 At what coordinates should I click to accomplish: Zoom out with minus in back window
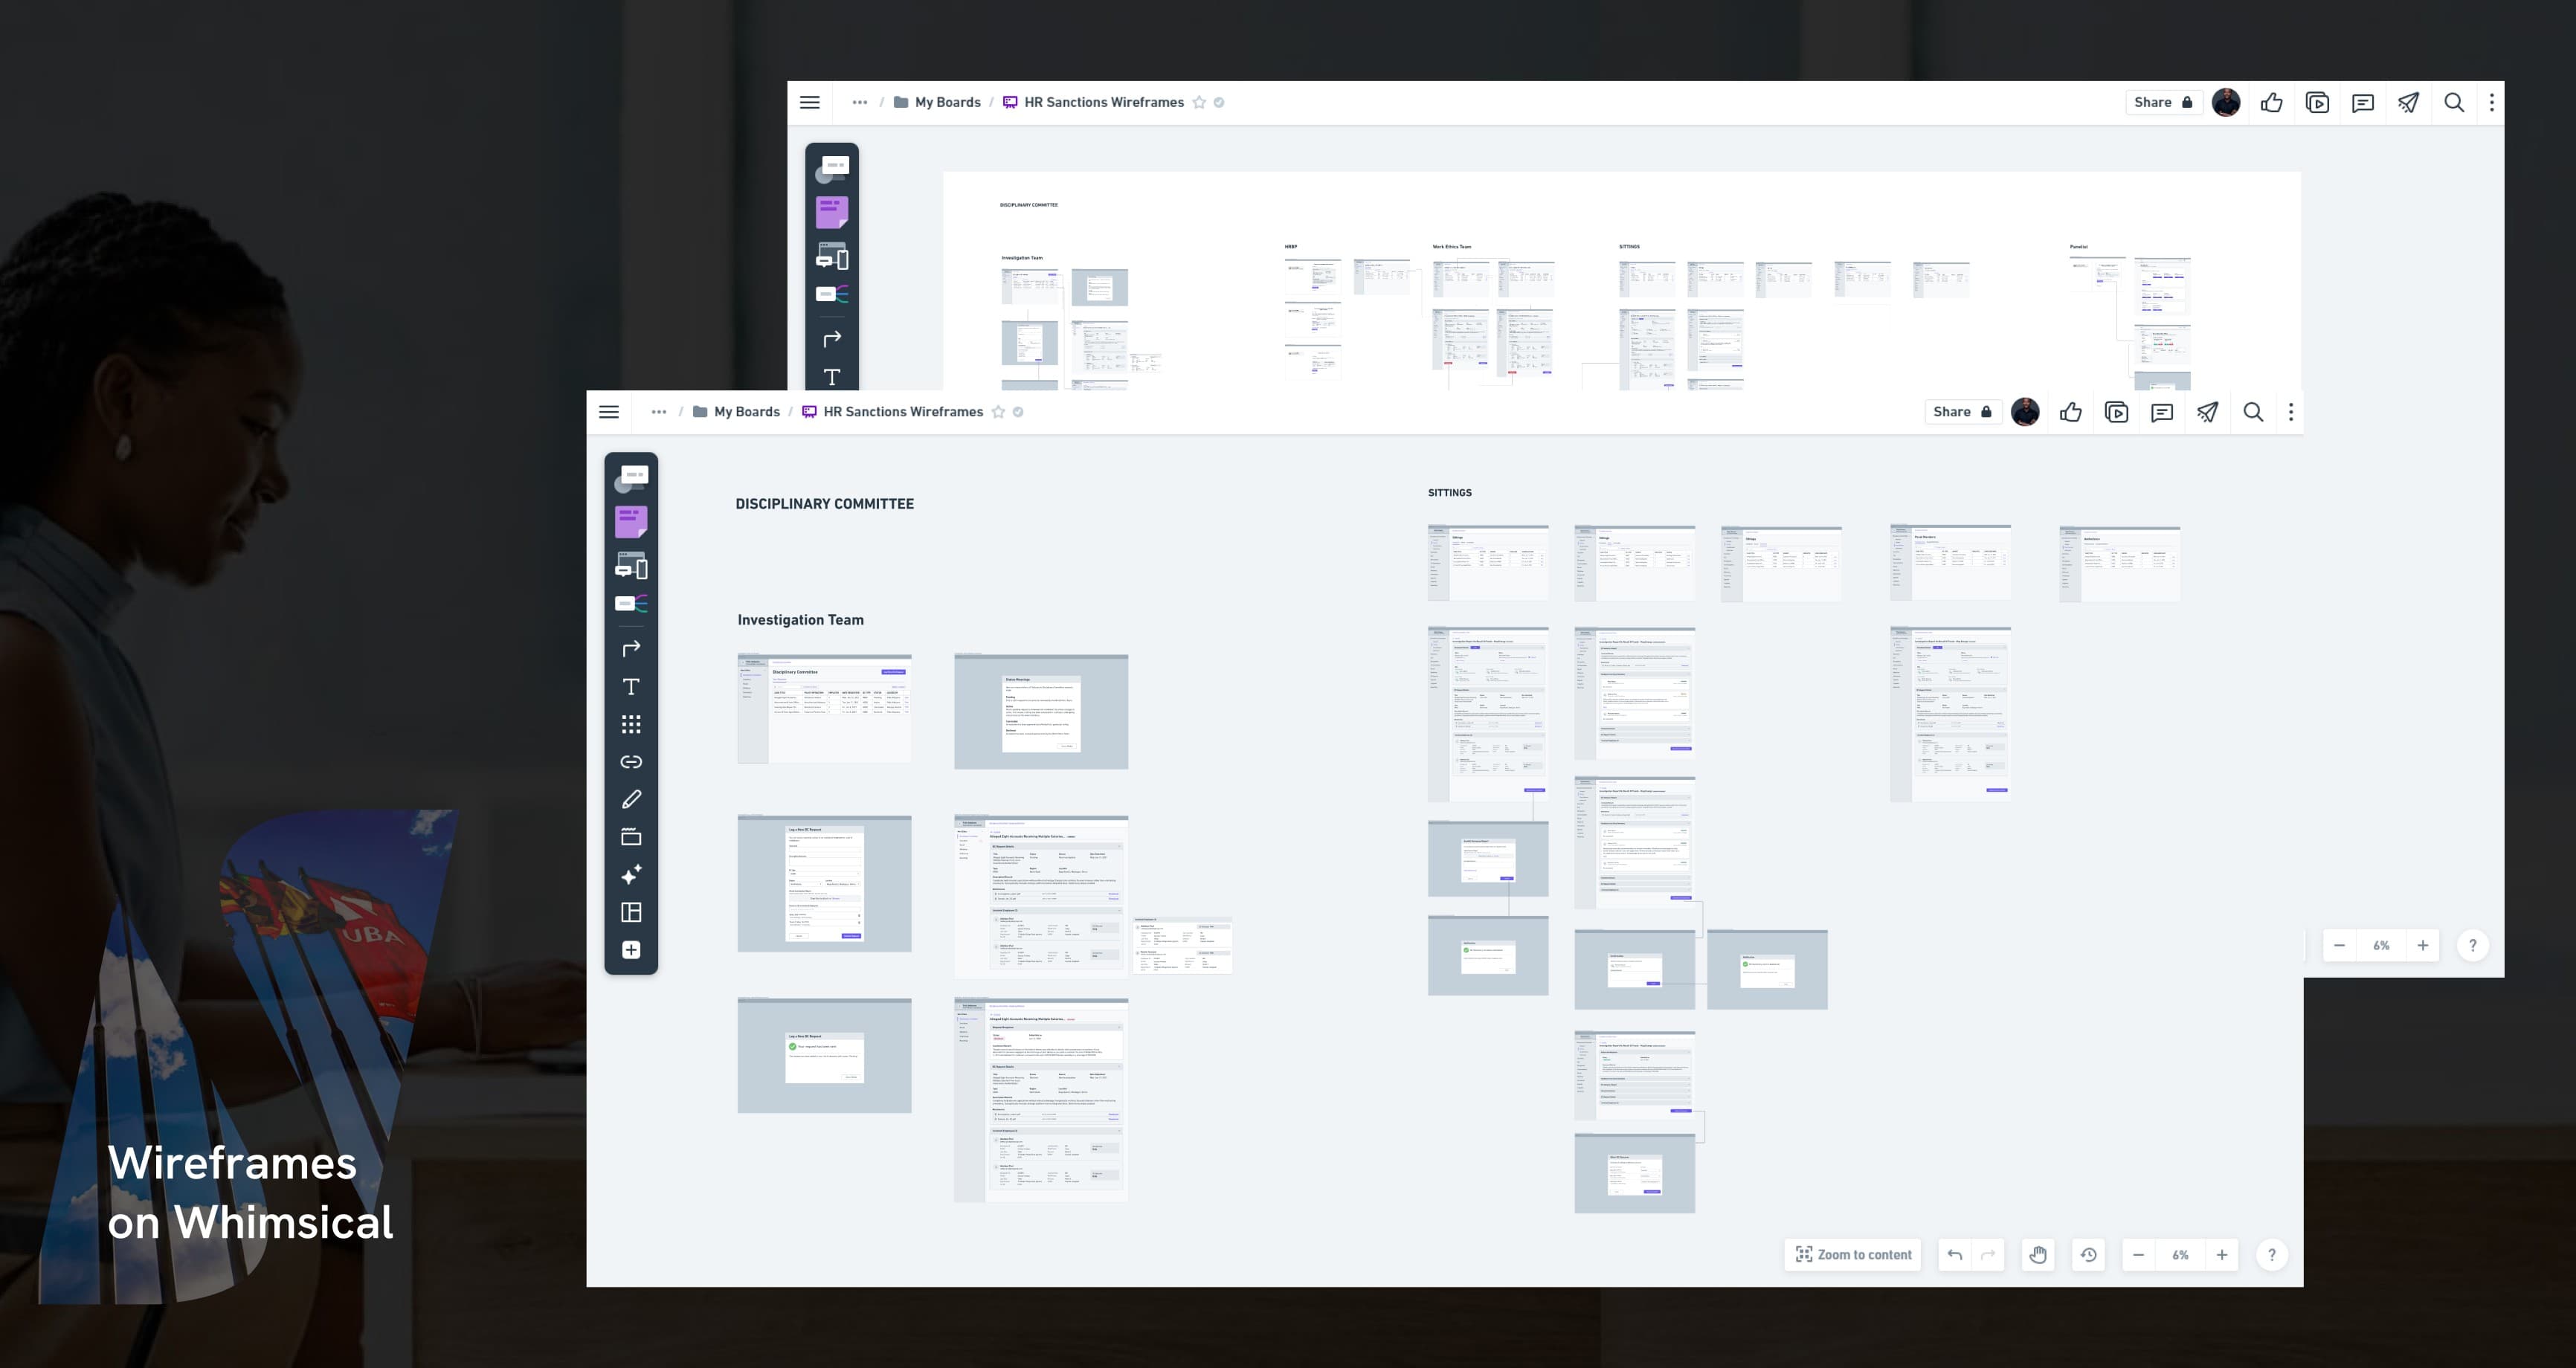[2339, 945]
